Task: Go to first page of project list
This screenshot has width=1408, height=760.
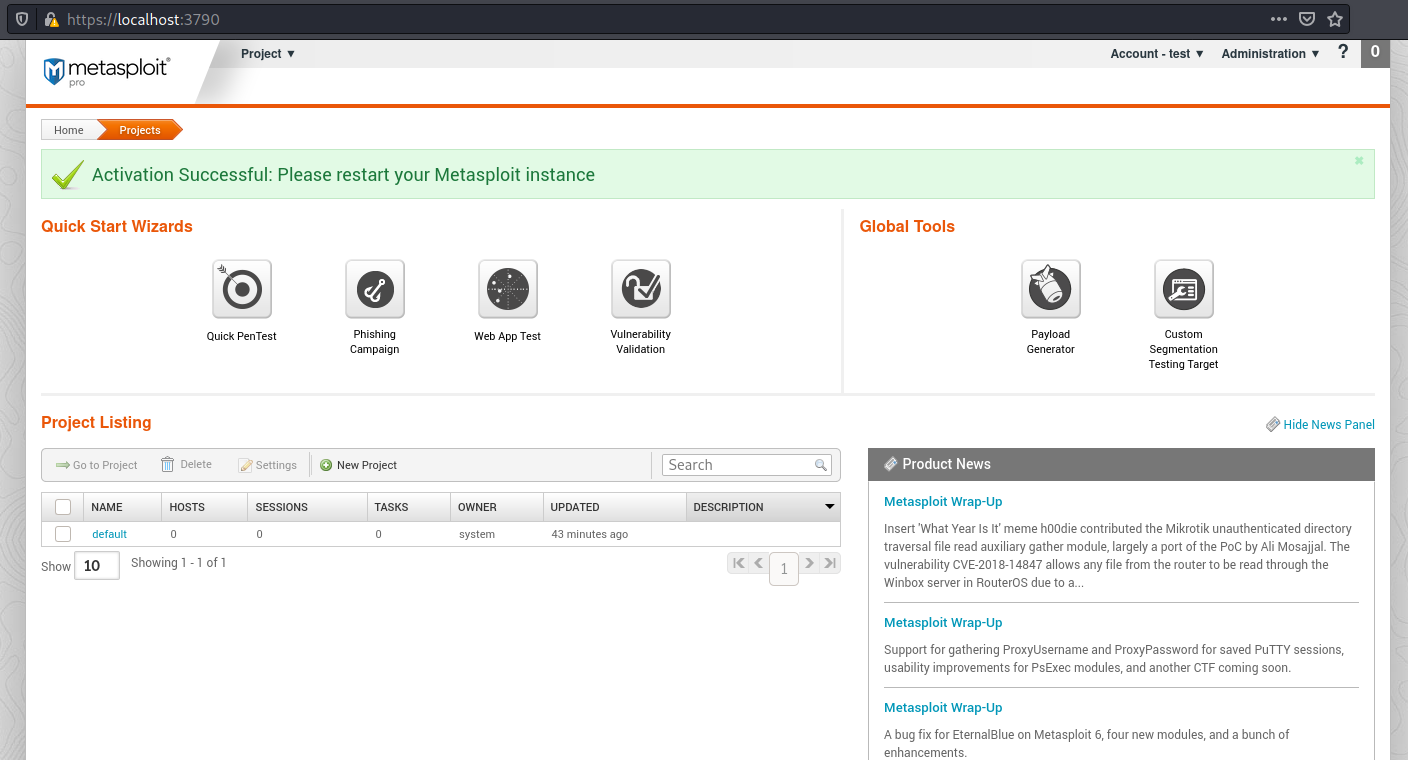Action: coord(739,563)
